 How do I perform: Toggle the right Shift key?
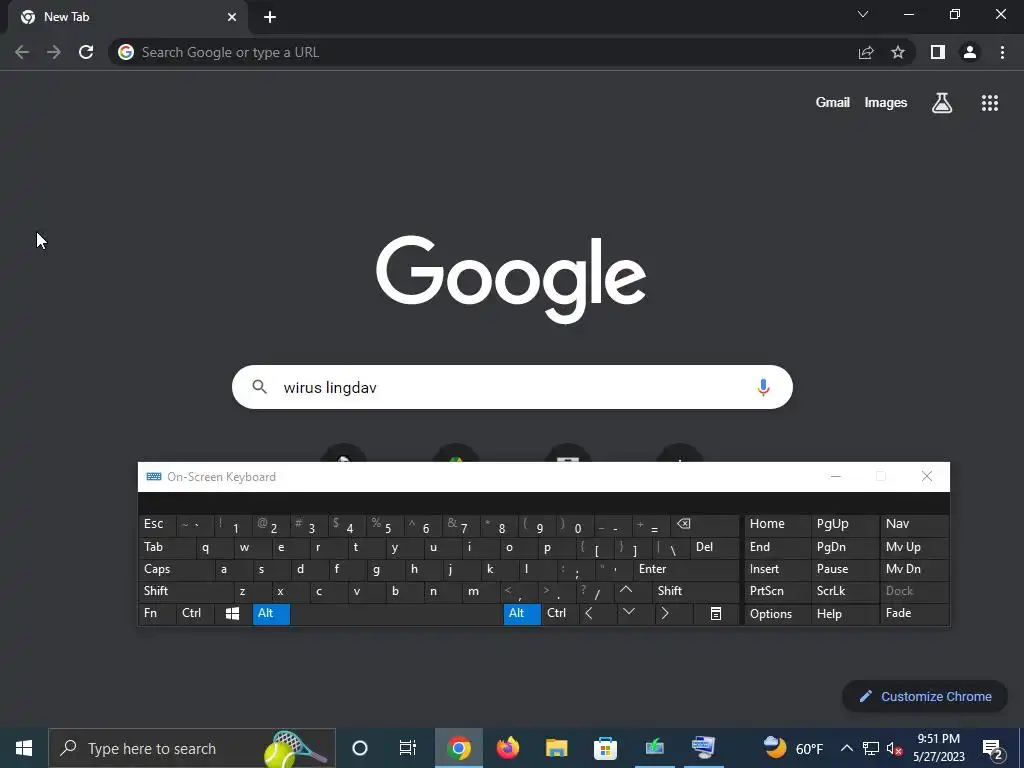pos(696,591)
